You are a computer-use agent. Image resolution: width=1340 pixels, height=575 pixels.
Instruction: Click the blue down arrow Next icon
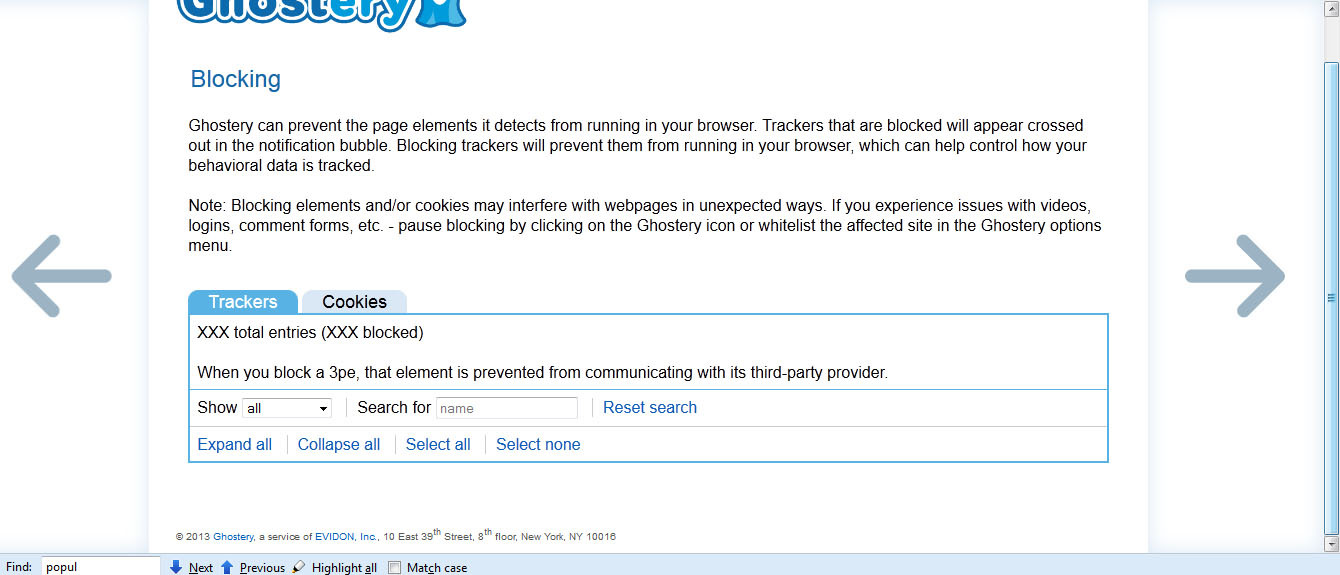(176, 567)
